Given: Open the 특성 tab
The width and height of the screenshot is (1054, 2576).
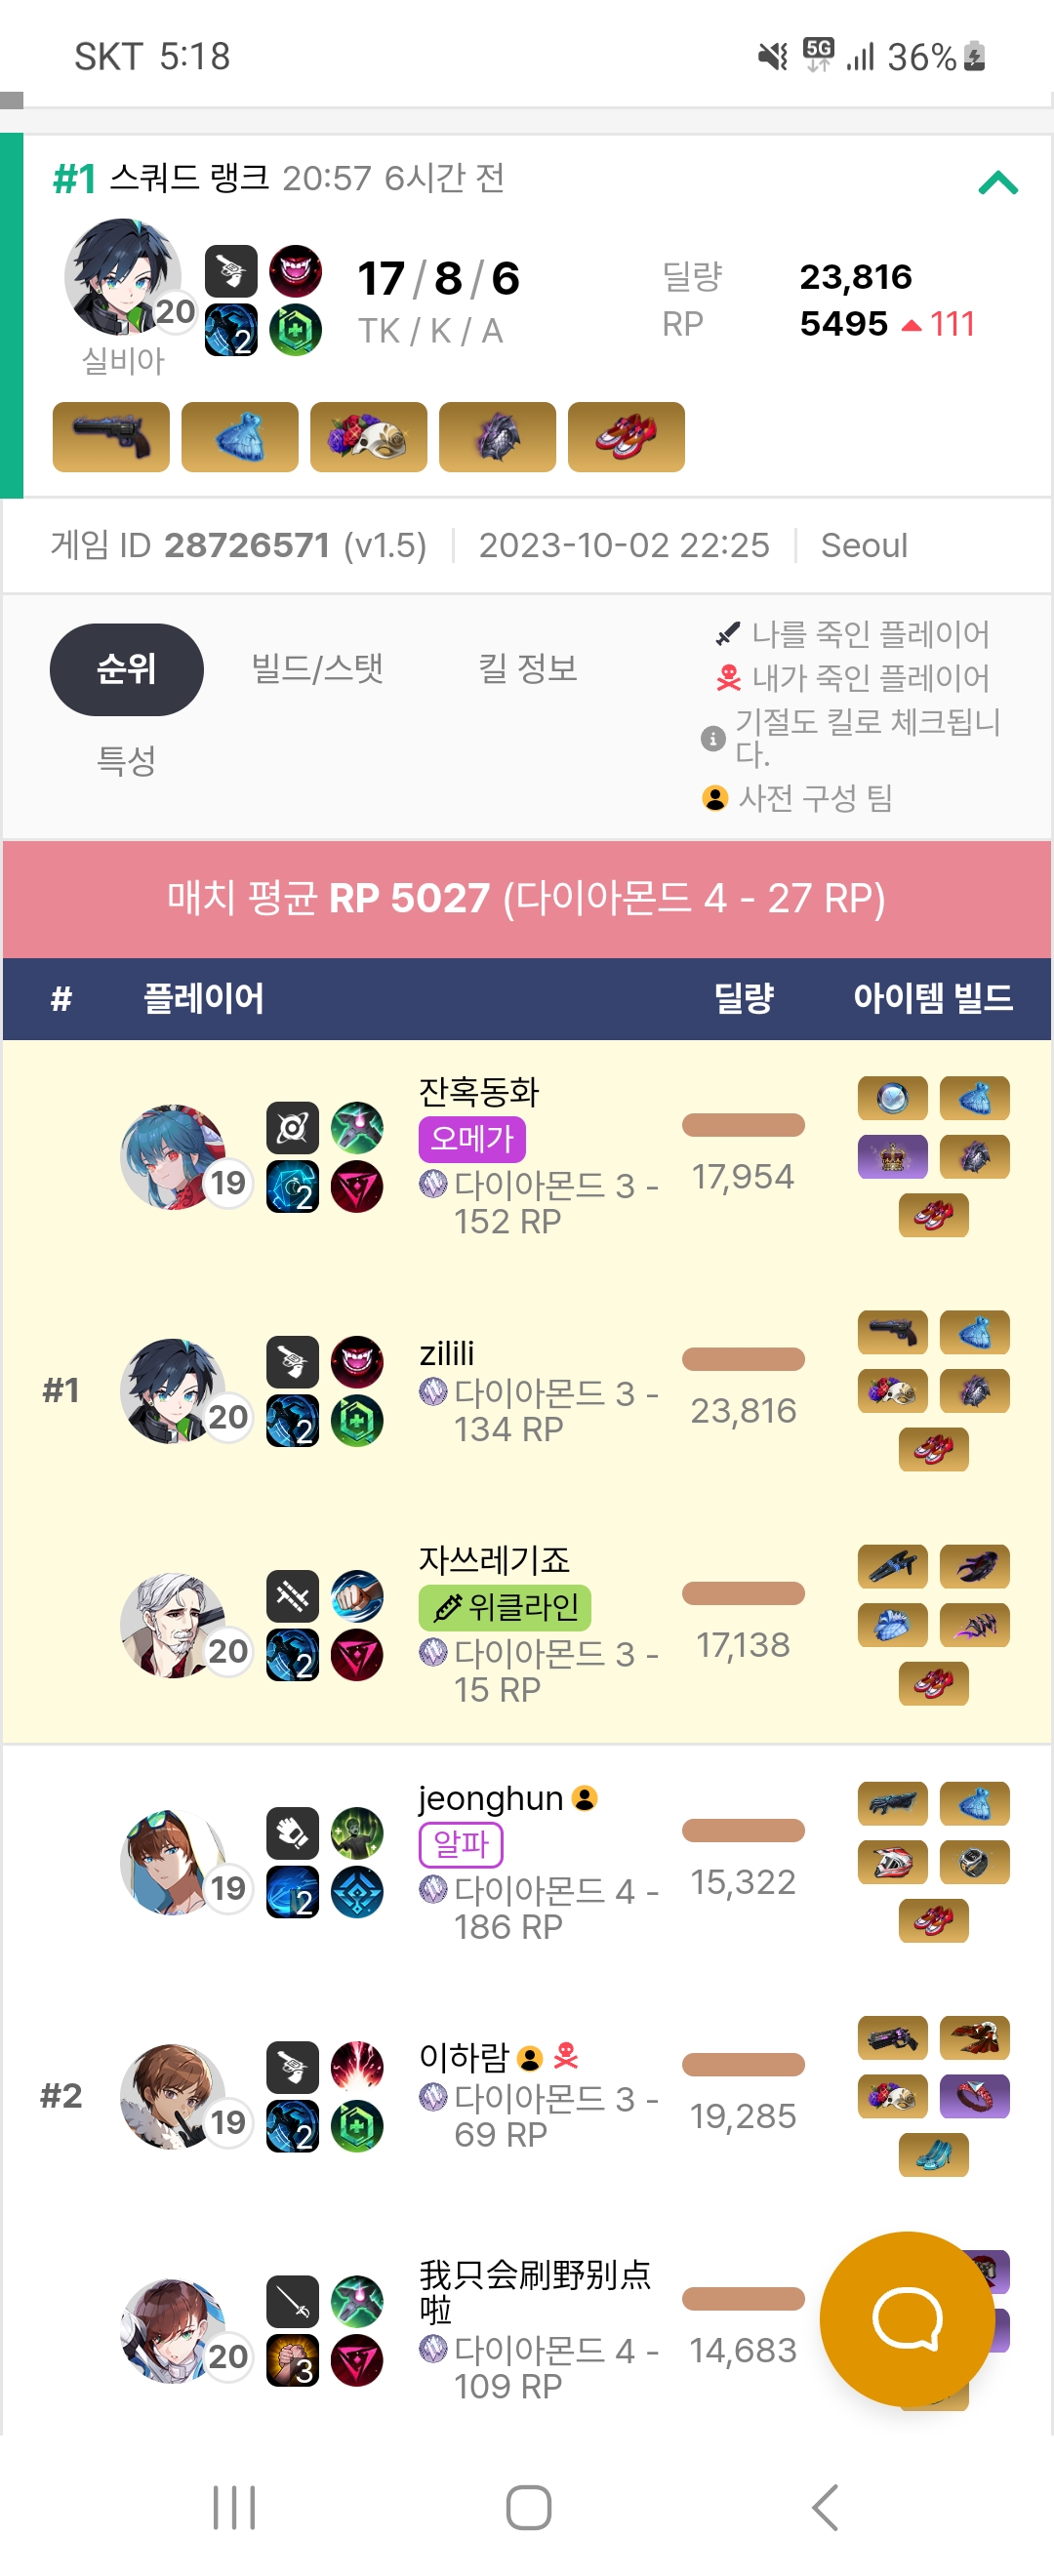Looking at the screenshot, I should (x=126, y=760).
